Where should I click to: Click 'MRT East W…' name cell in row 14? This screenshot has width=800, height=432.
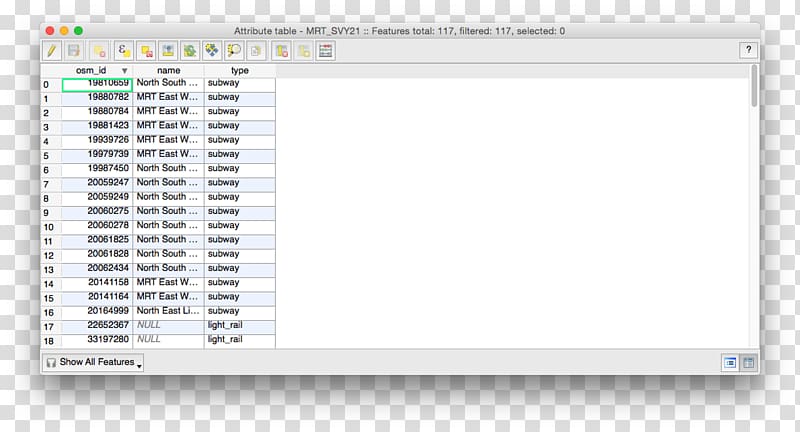168,285
